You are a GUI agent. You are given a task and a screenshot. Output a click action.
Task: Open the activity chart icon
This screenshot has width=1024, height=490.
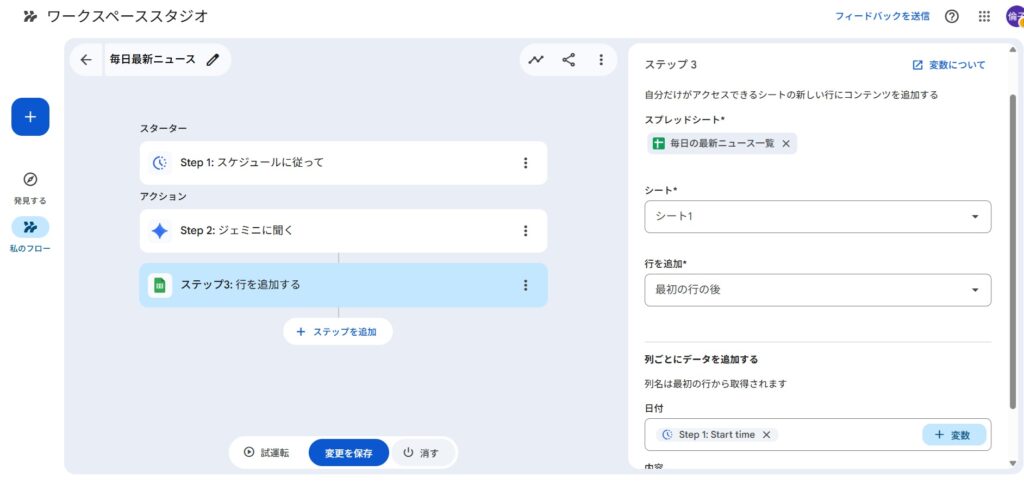click(537, 60)
